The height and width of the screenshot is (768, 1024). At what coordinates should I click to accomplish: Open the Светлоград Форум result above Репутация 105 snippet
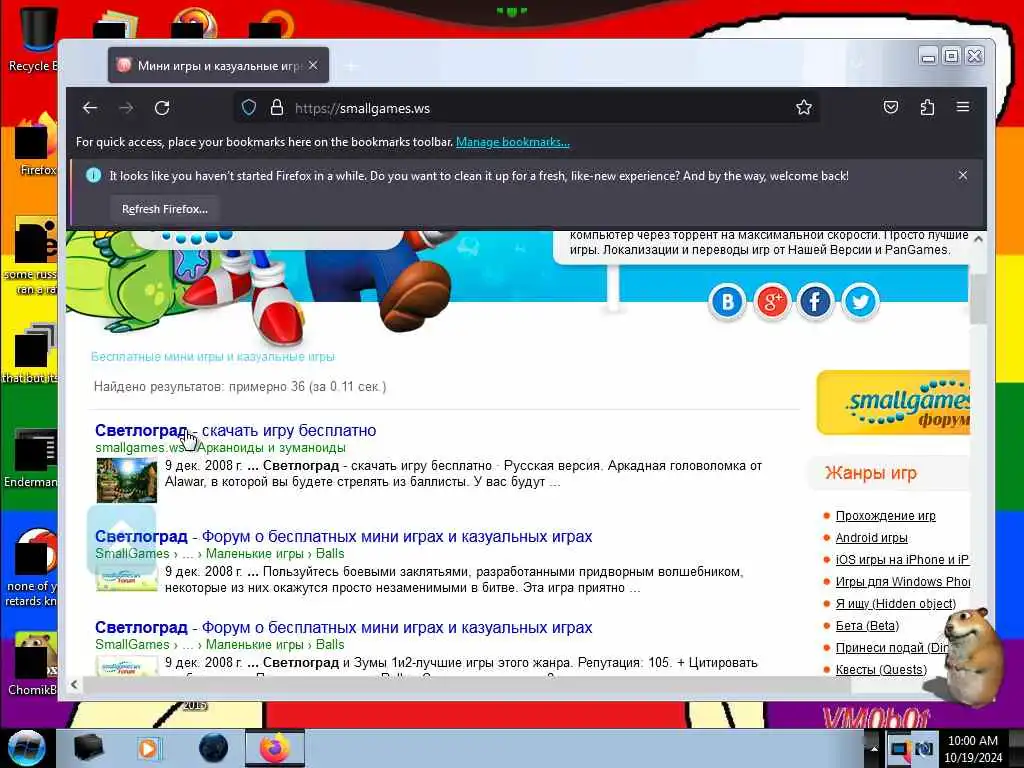pyautogui.click(x=344, y=627)
